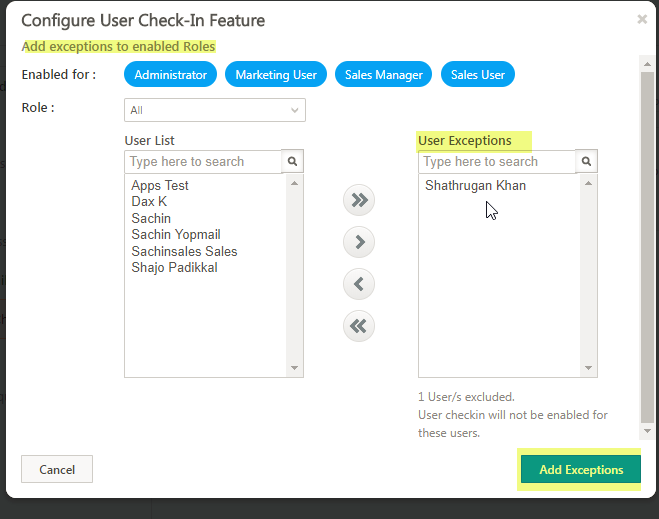Click the move selected user right arrow
The image size is (659, 519).
pyautogui.click(x=358, y=242)
